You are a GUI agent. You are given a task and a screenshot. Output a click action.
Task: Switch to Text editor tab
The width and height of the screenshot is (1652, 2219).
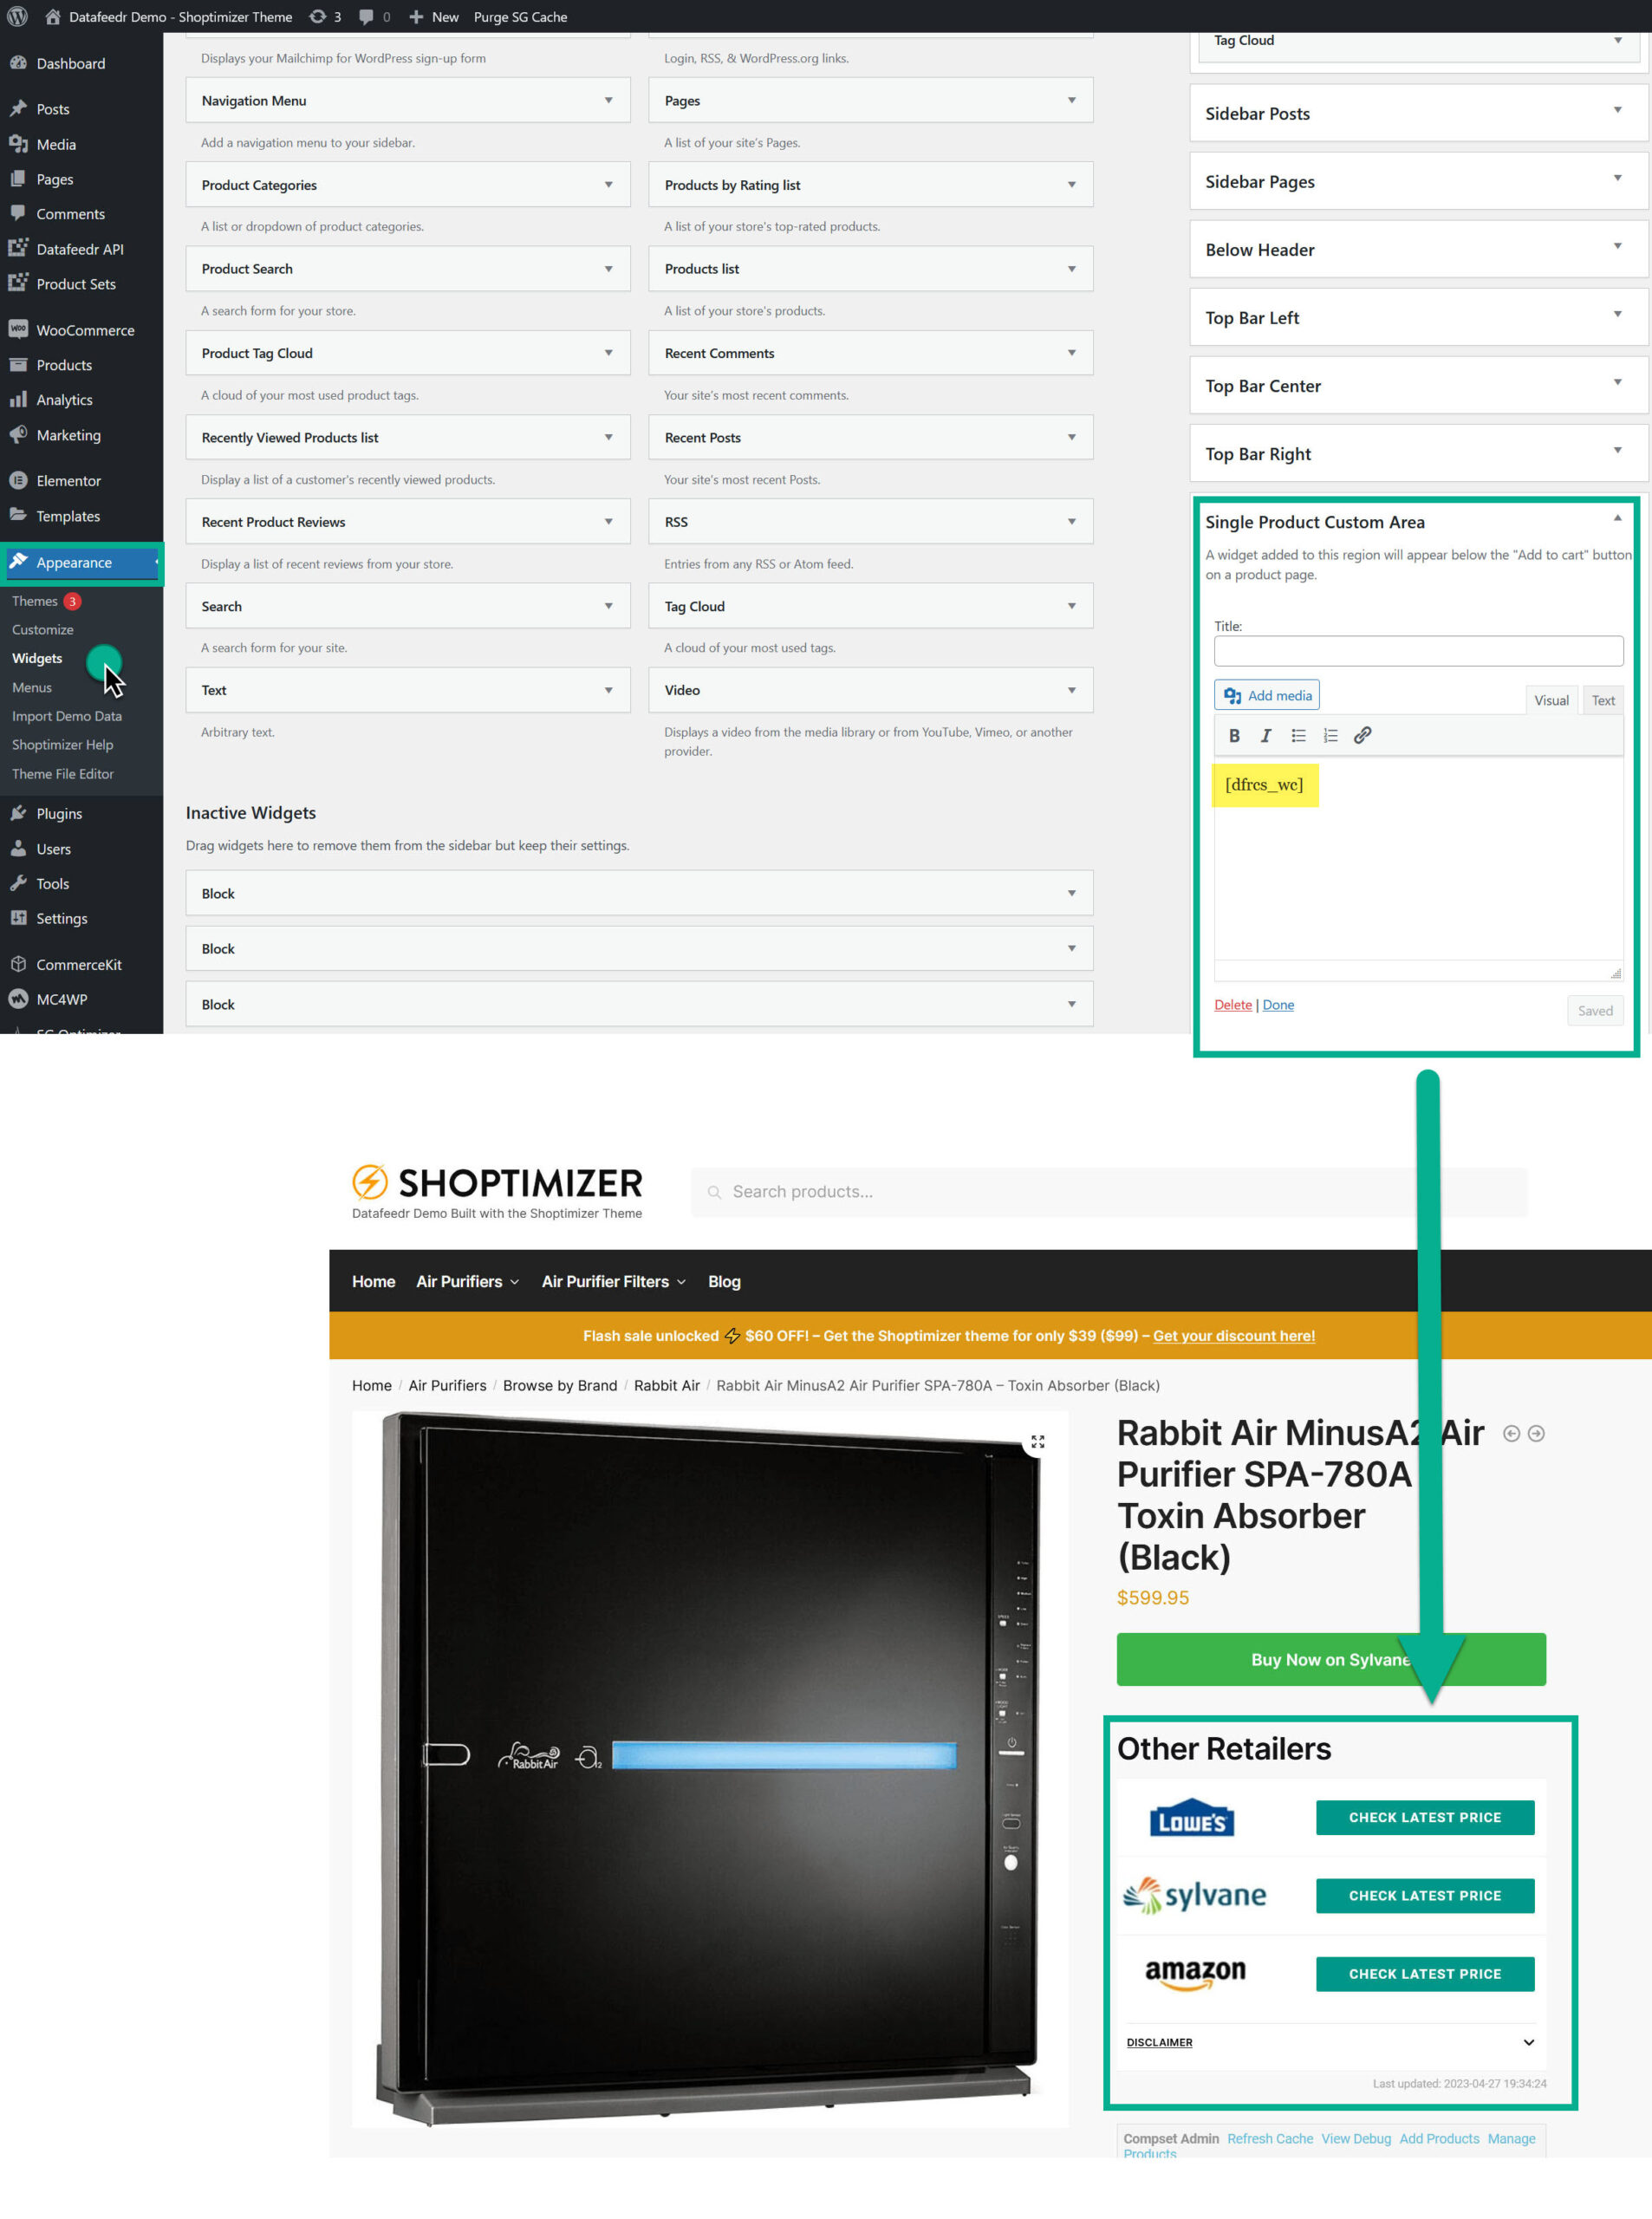click(1603, 700)
